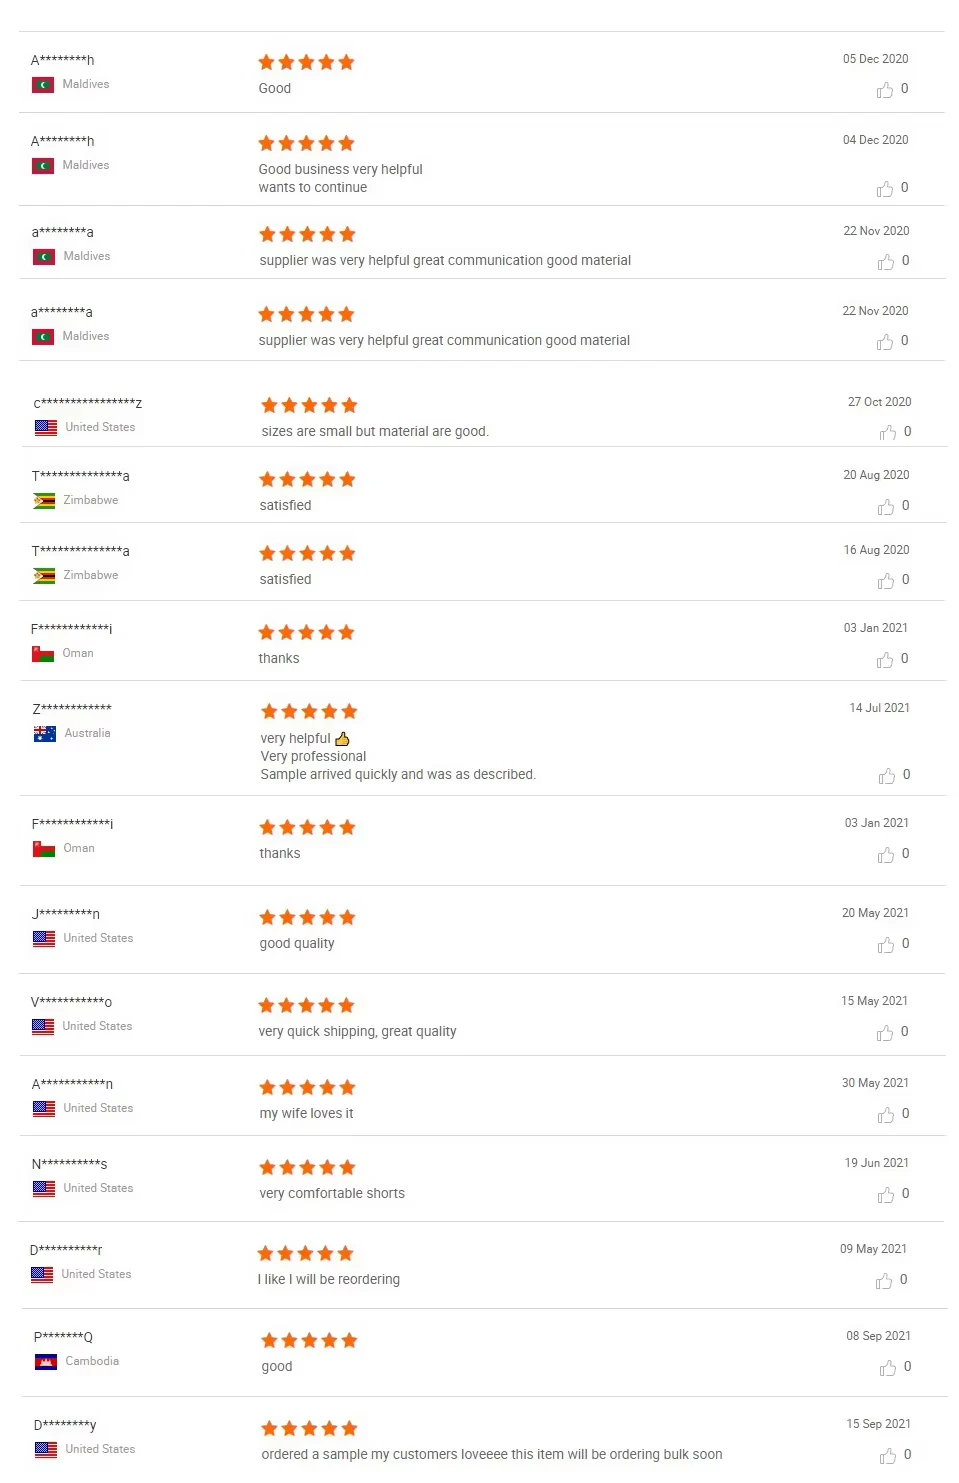Like the 27 Oct 2020 sizes review
Screen dimensions: 959x1483
click(887, 433)
